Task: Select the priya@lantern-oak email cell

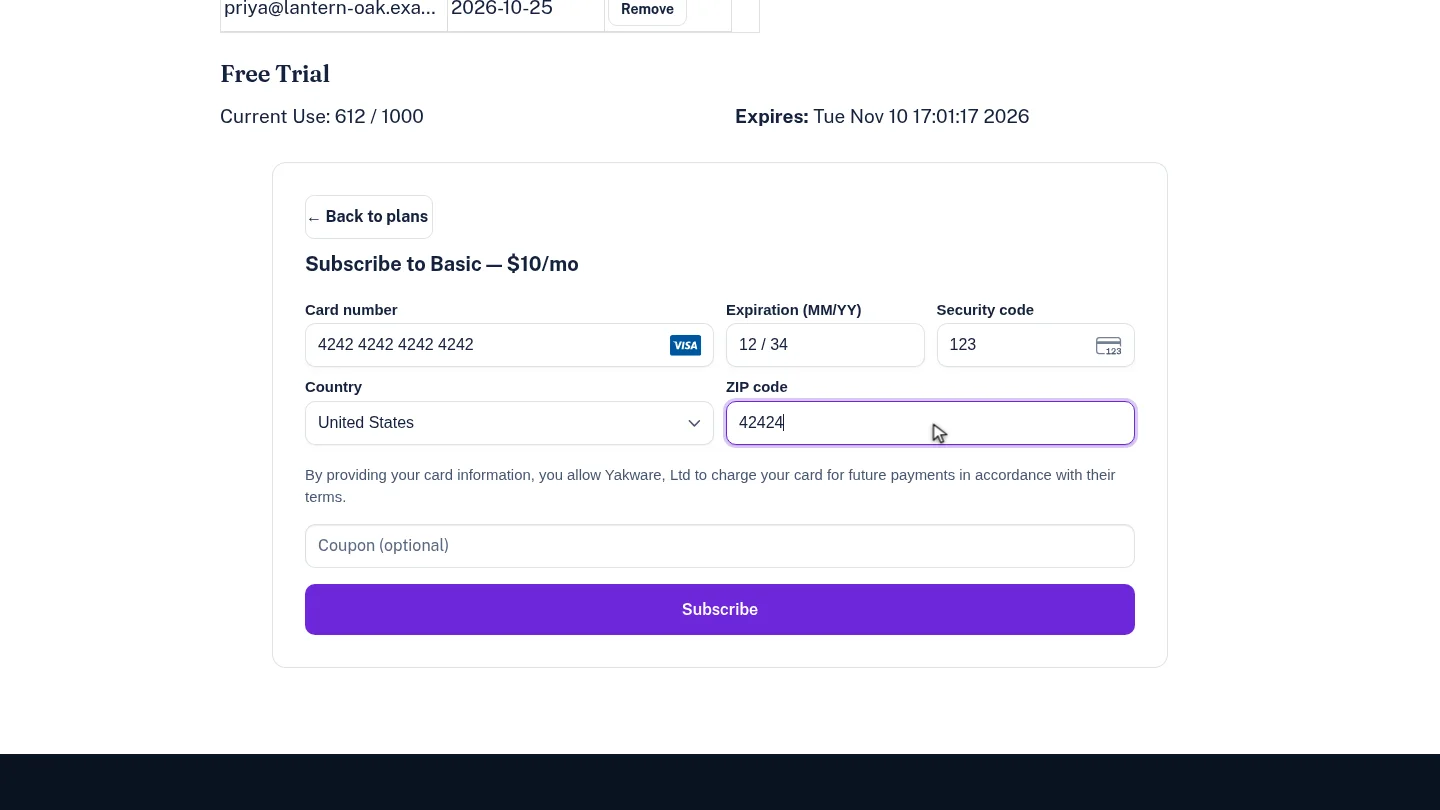Action: pyautogui.click(x=334, y=12)
